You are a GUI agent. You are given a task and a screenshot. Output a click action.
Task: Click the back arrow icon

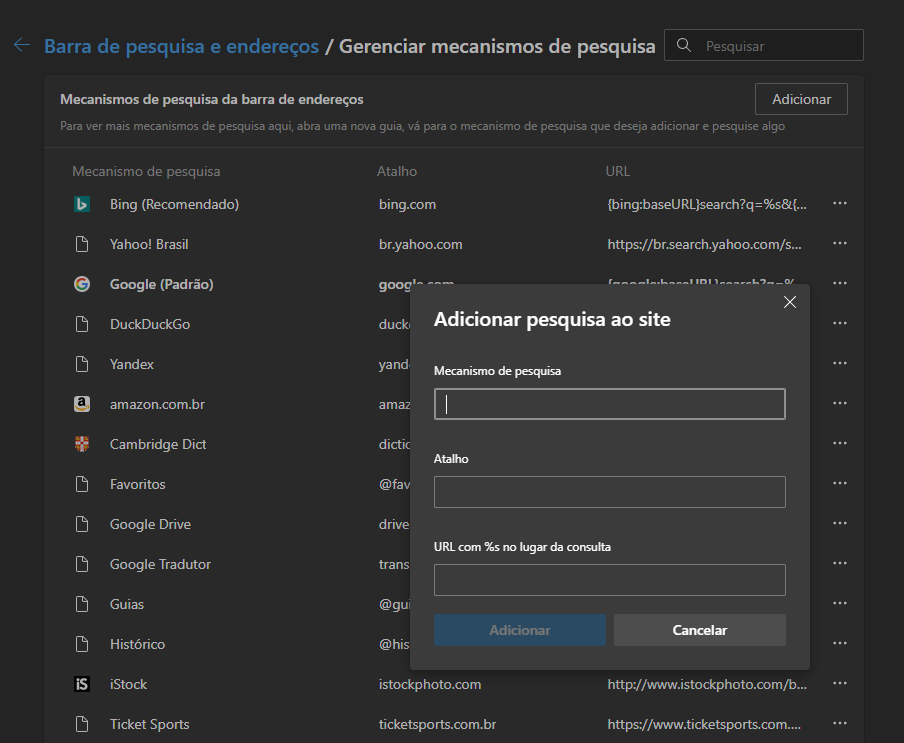pos(22,45)
